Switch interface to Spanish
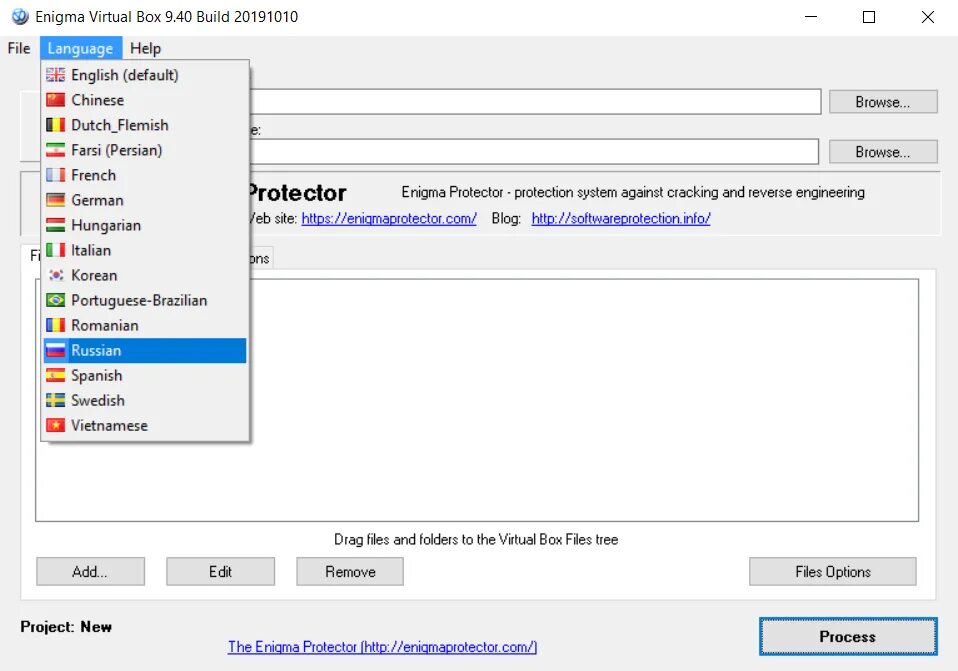This screenshot has height=671, width=958. point(145,375)
